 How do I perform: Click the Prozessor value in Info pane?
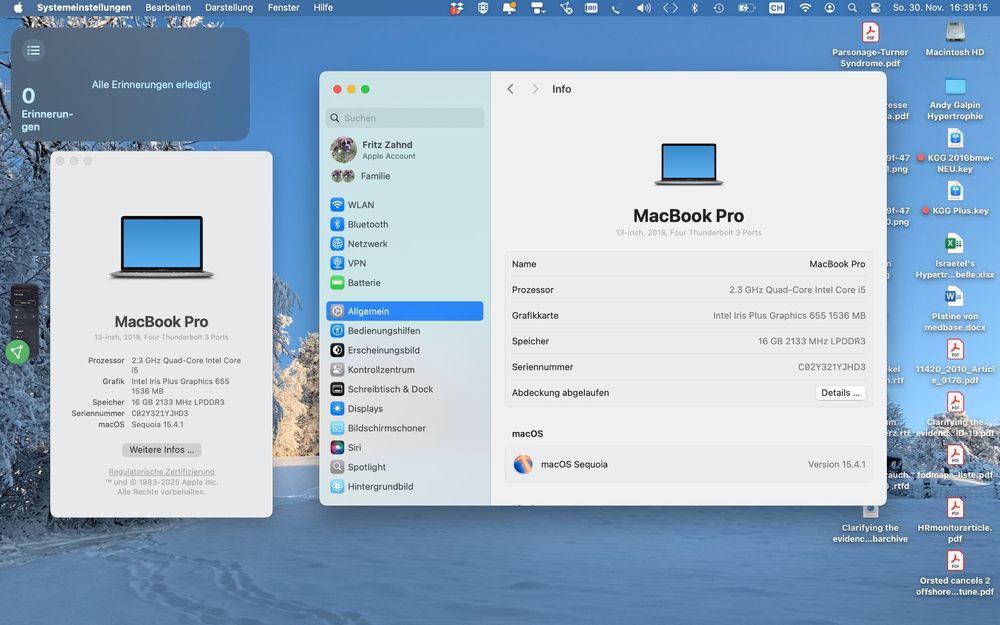pyautogui.click(x=797, y=290)
